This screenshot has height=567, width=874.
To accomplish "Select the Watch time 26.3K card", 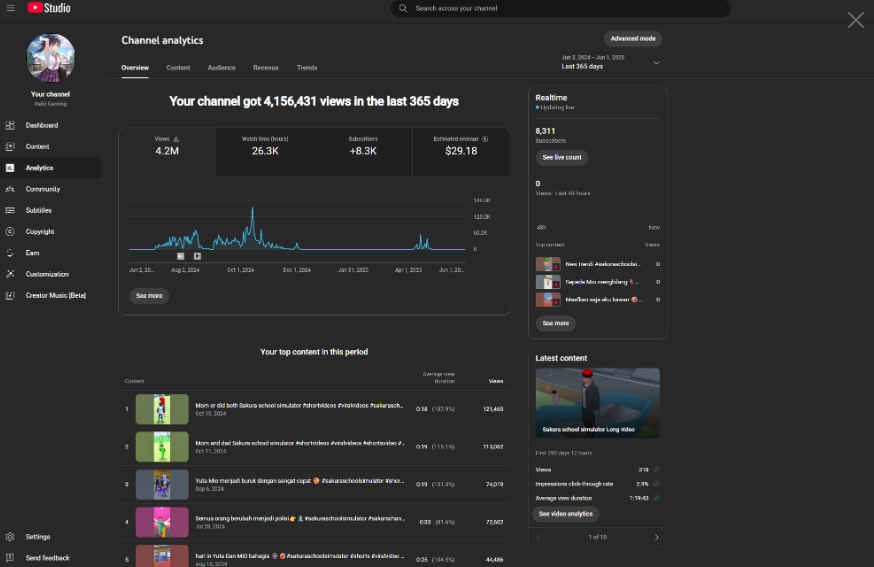I will tap(265, 152).
